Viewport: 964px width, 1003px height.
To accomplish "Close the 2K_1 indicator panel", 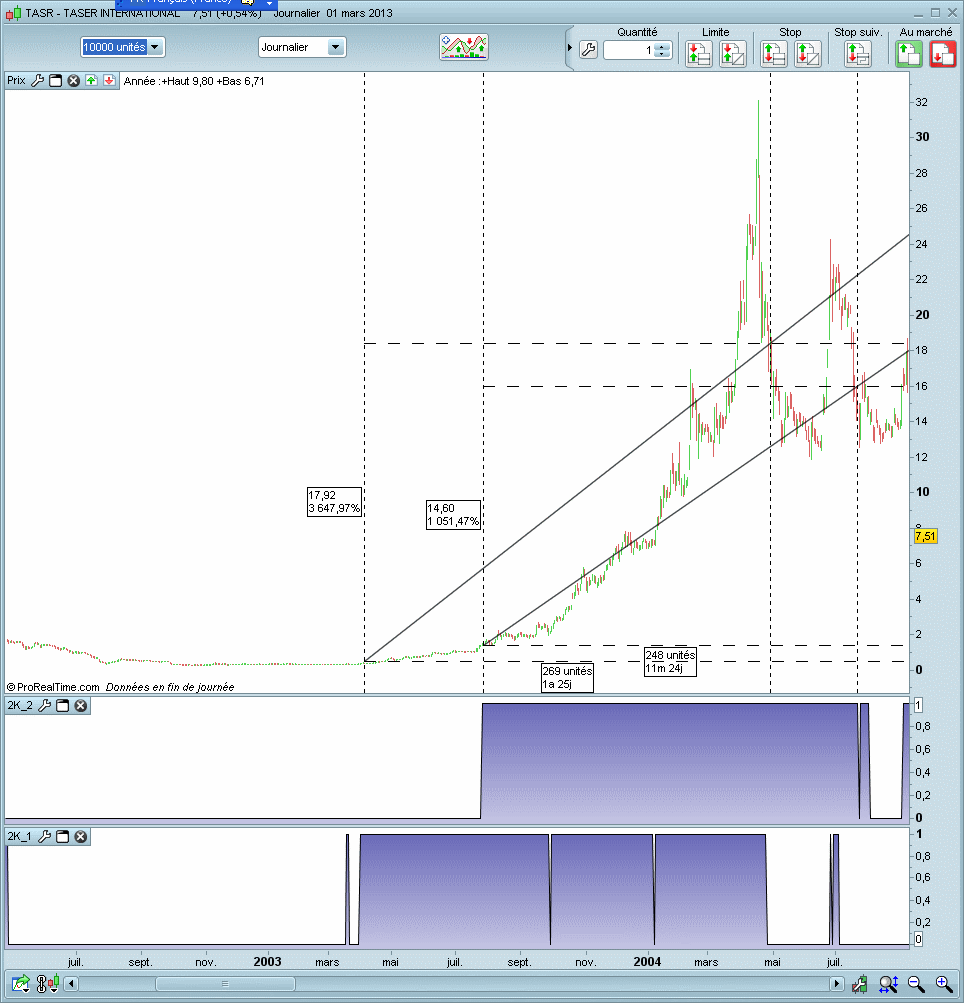I will point(81,837).
